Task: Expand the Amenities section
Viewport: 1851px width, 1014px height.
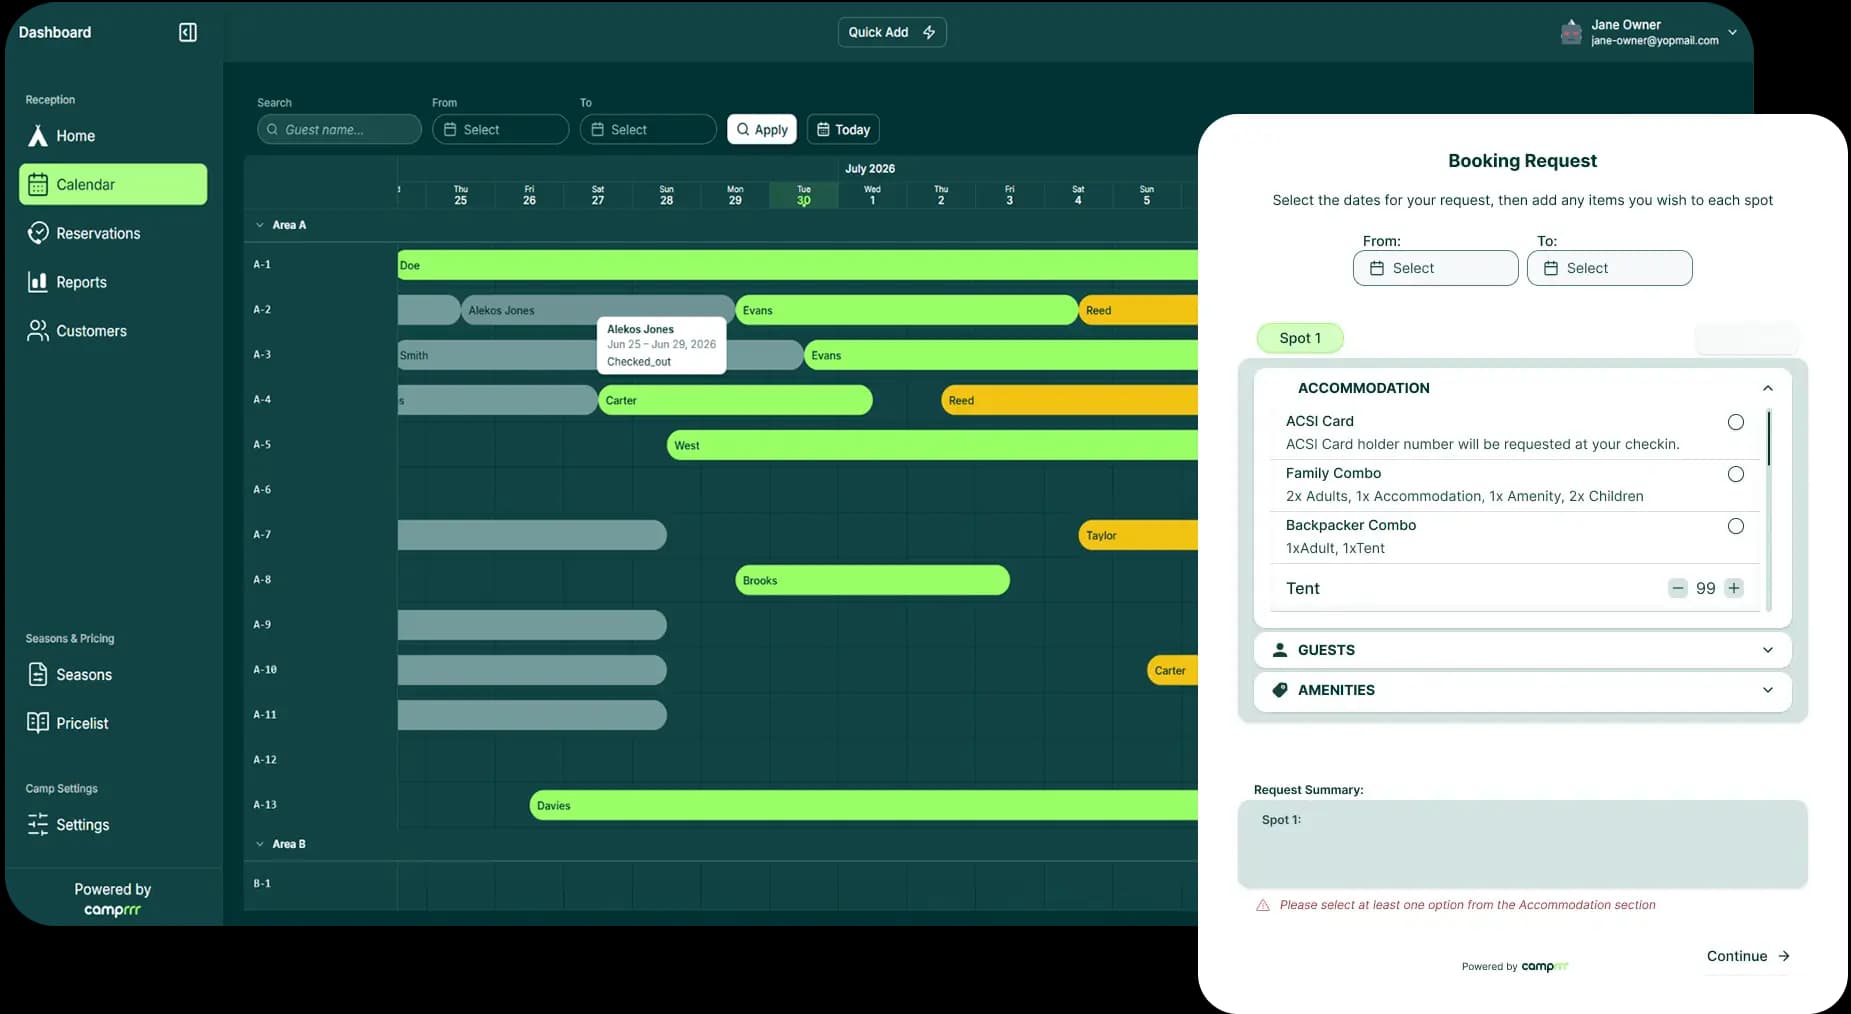Action: click(x=1522, y=690)
